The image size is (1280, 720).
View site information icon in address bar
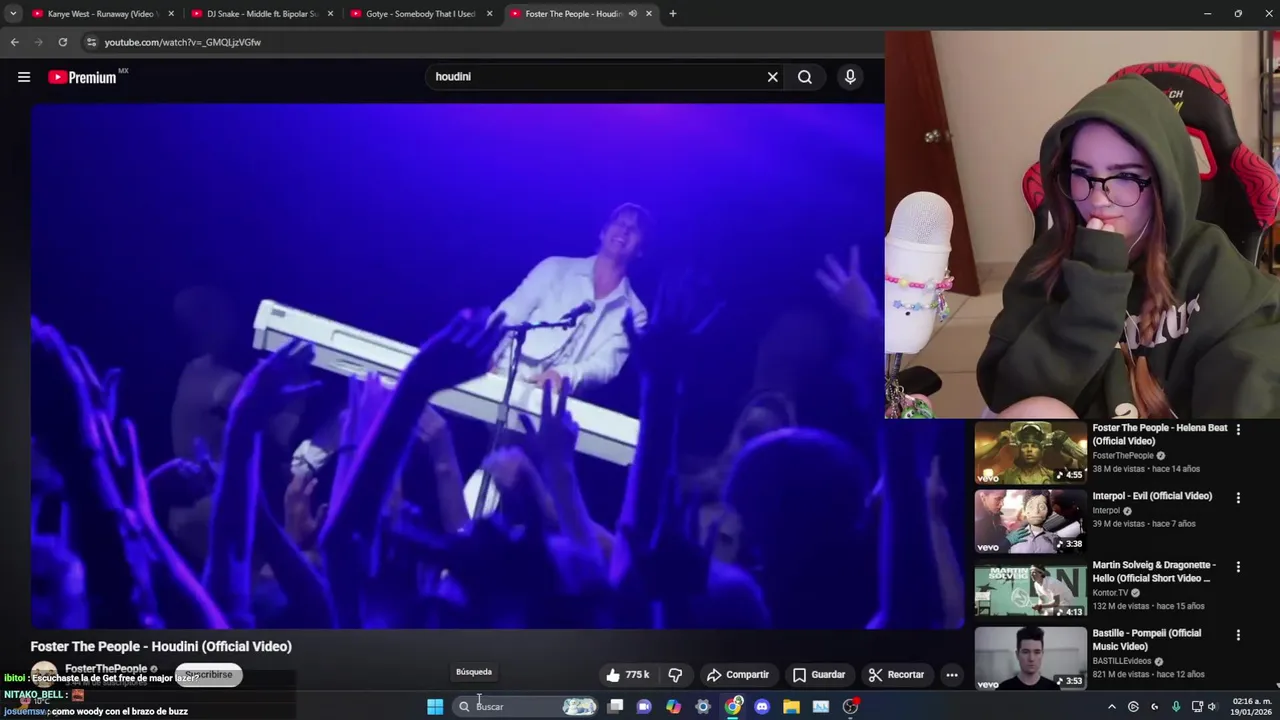pos(91,42)
